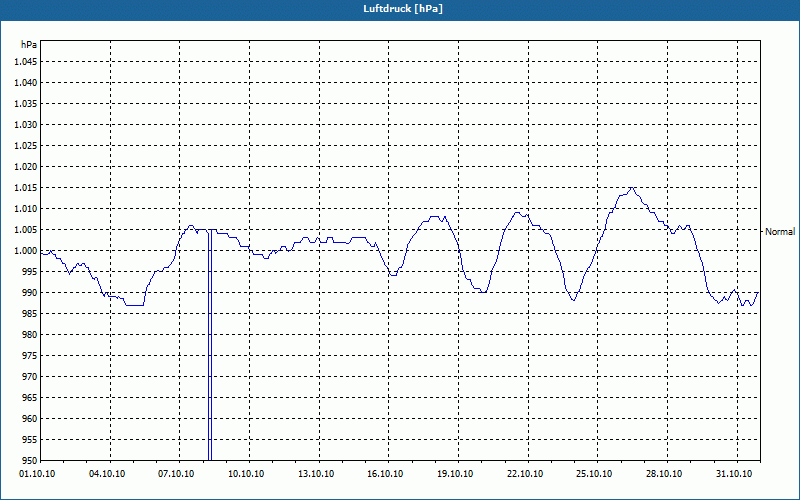The height and width of the screenshot is (500, 800).
Task: Select the 1.000 y-axis value
Action: coord(26,251)
